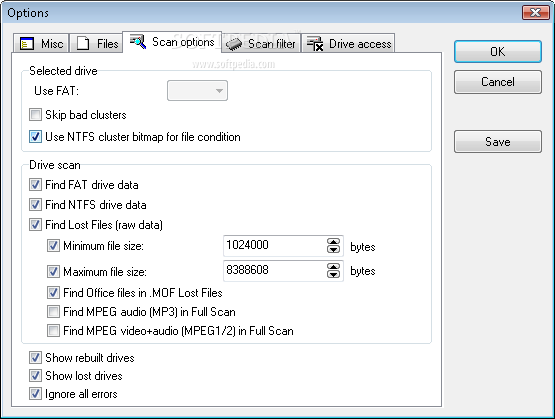Go to the Drive access tab

pos(348,44)
